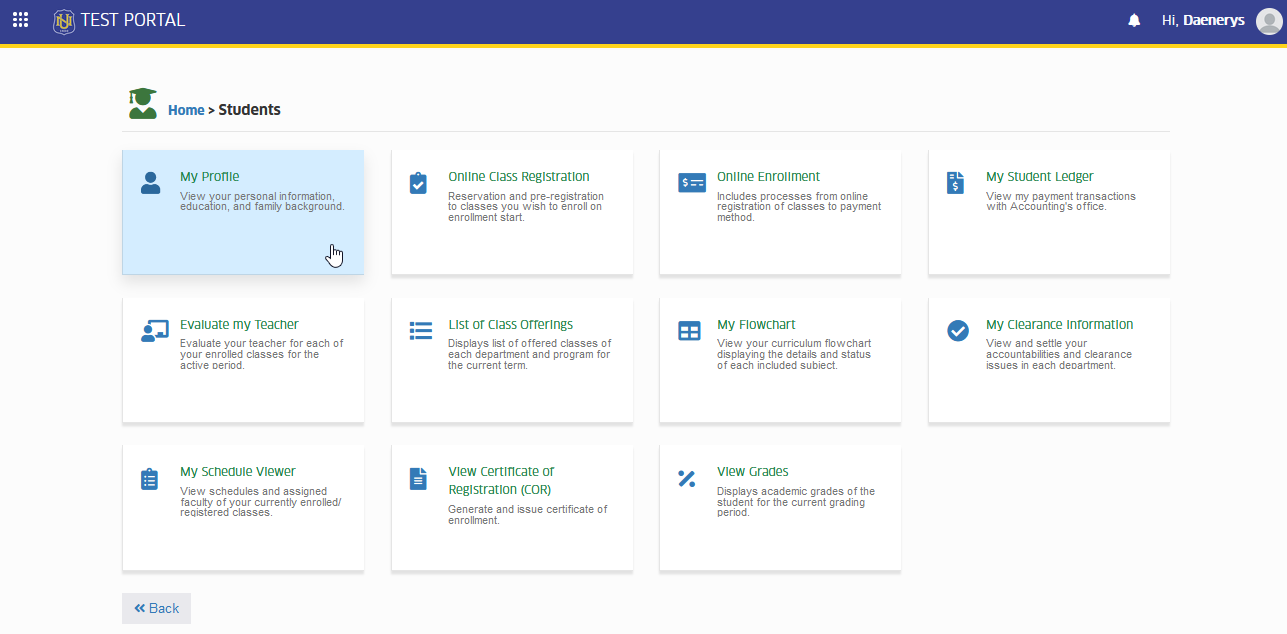1287x634 pixels.
Task: Click the TEST PORTAL header title
Action: click(x=133, y=20)
